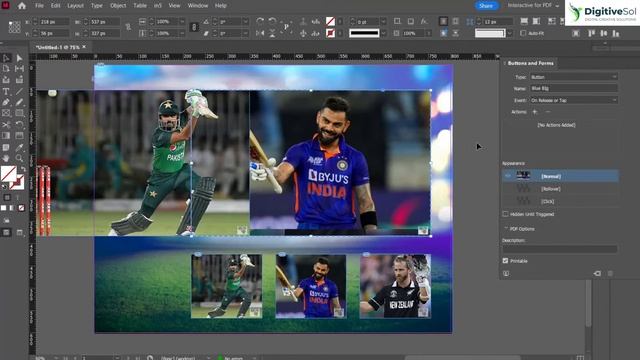Image resolution: width=640 pixels, height=360 pixels.
Task: Toggle the Printable checkbox
Action: 505,260
